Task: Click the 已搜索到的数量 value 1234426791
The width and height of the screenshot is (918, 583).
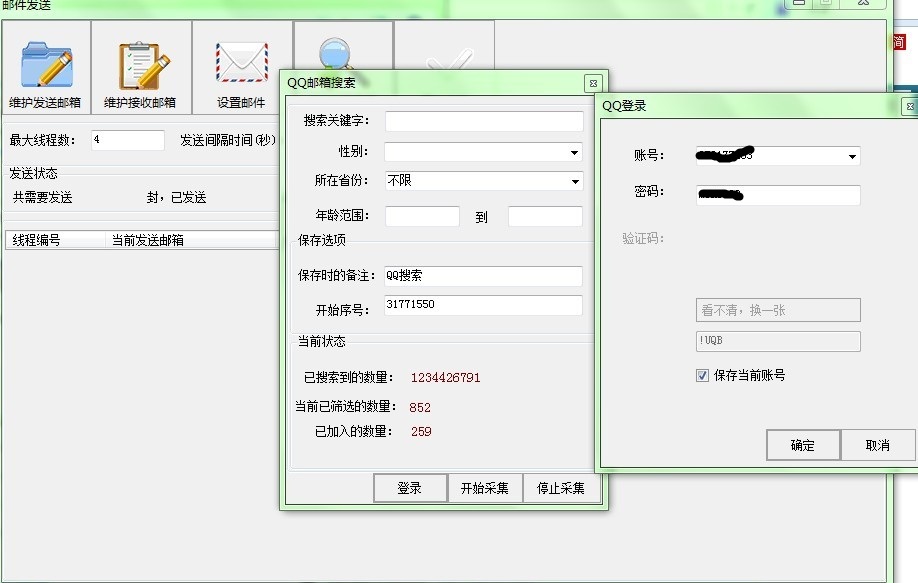Action: click(446, 378)
